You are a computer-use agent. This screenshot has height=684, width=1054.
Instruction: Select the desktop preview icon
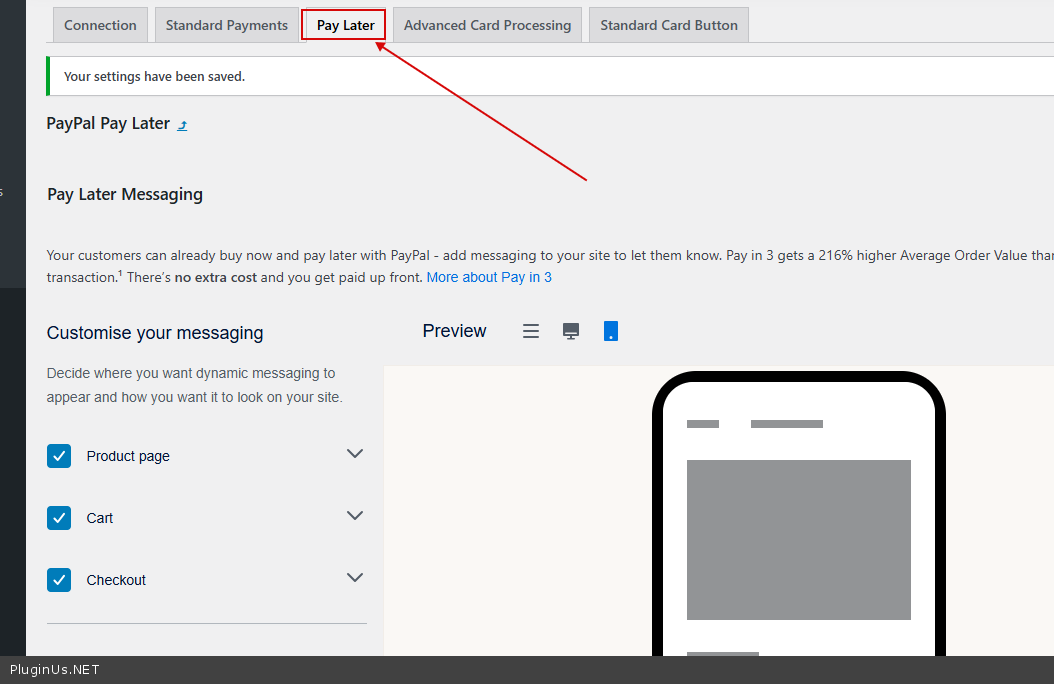tap(571, 331)
